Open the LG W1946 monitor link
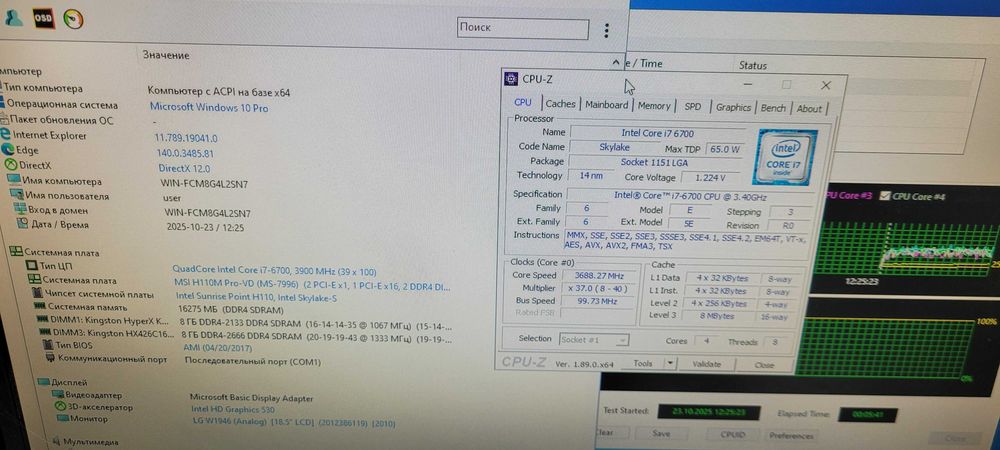Viewport: 1000px width, 450px height. pyautogui.click(x=294, y=423)
